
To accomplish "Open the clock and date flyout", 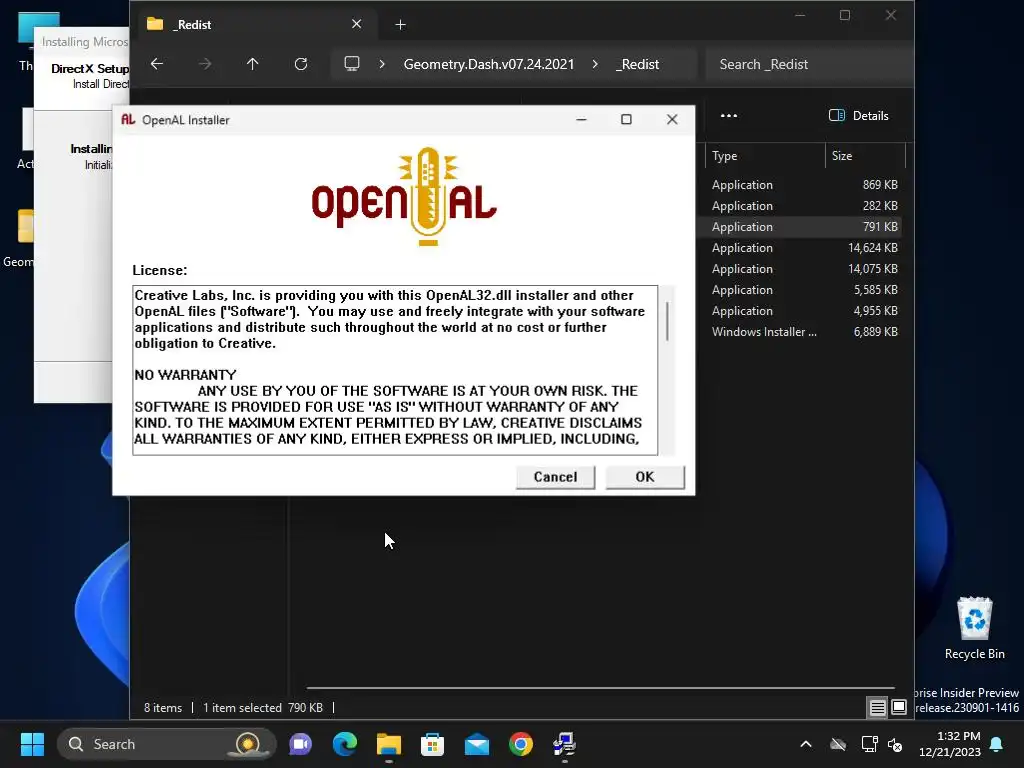I will coord(950,744).
